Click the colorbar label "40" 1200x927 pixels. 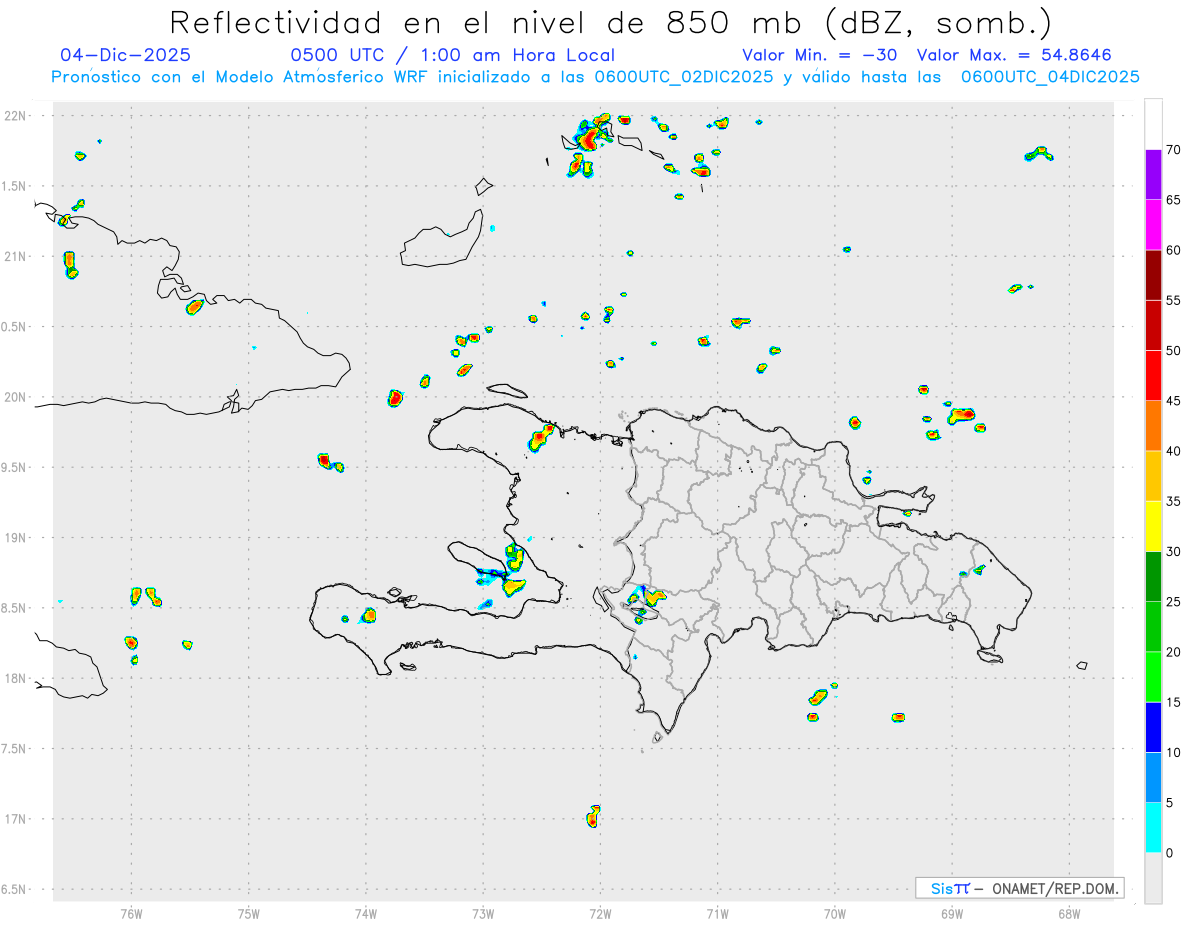(1174, 451)
